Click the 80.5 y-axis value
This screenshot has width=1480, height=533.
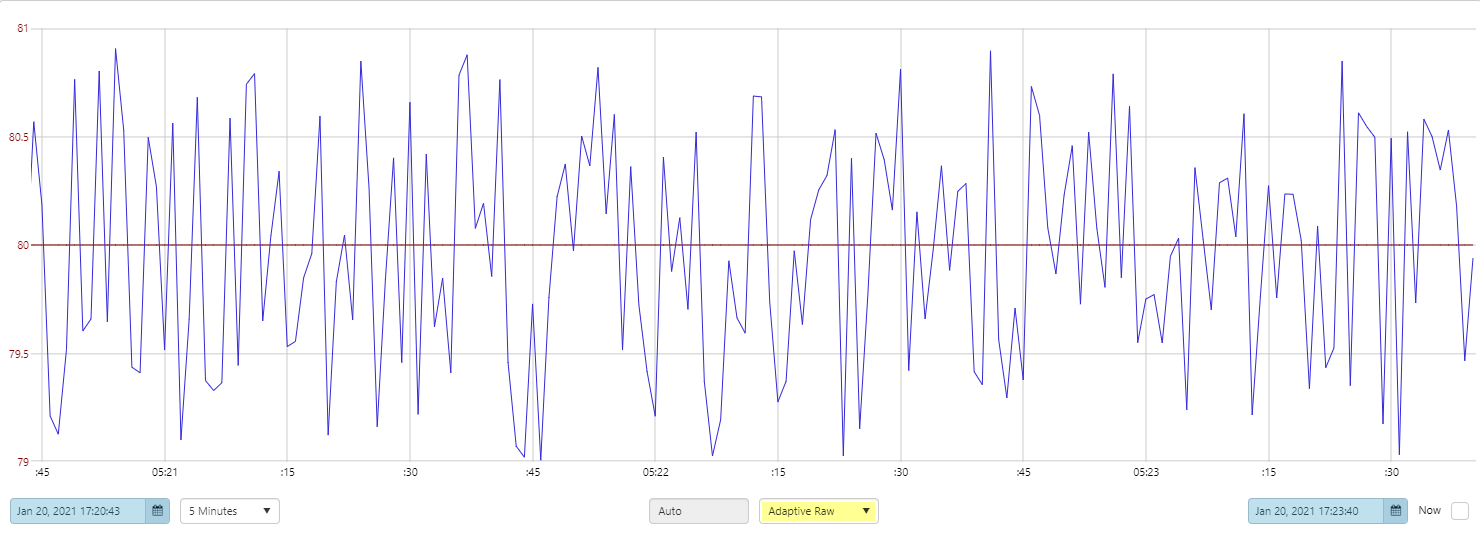pos(19,137)
